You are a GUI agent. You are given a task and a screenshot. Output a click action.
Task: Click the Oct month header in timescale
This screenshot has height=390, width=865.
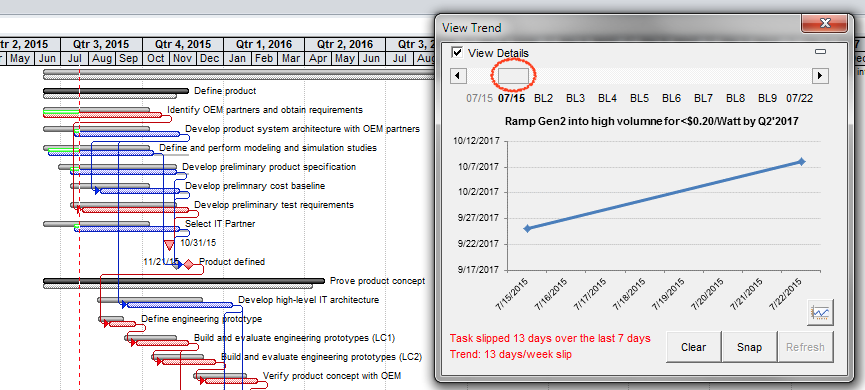156,58
